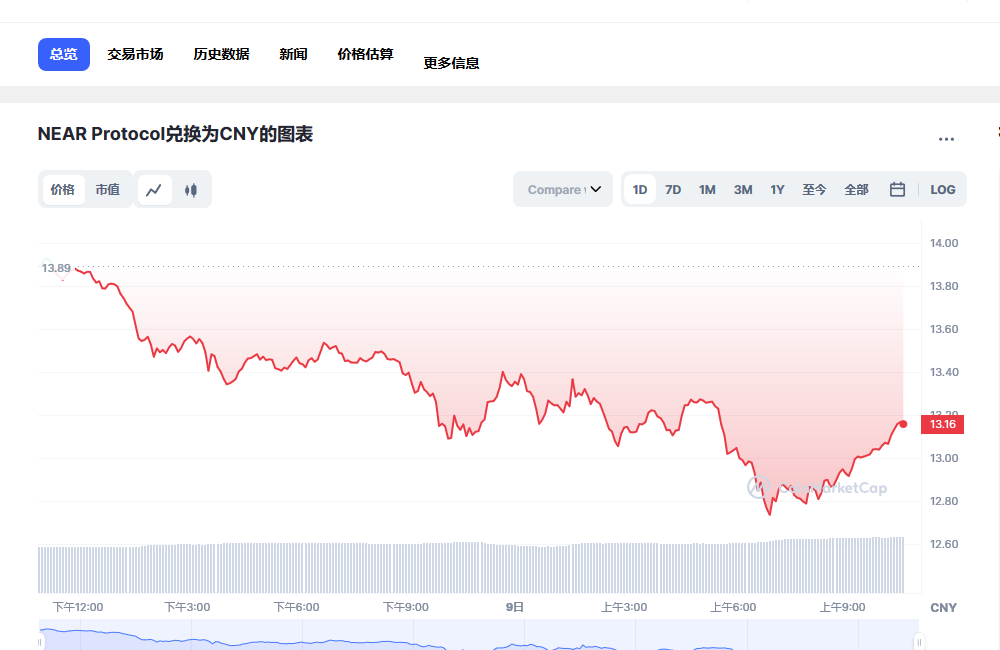Open 更多信息 menu

pos(451,63)
